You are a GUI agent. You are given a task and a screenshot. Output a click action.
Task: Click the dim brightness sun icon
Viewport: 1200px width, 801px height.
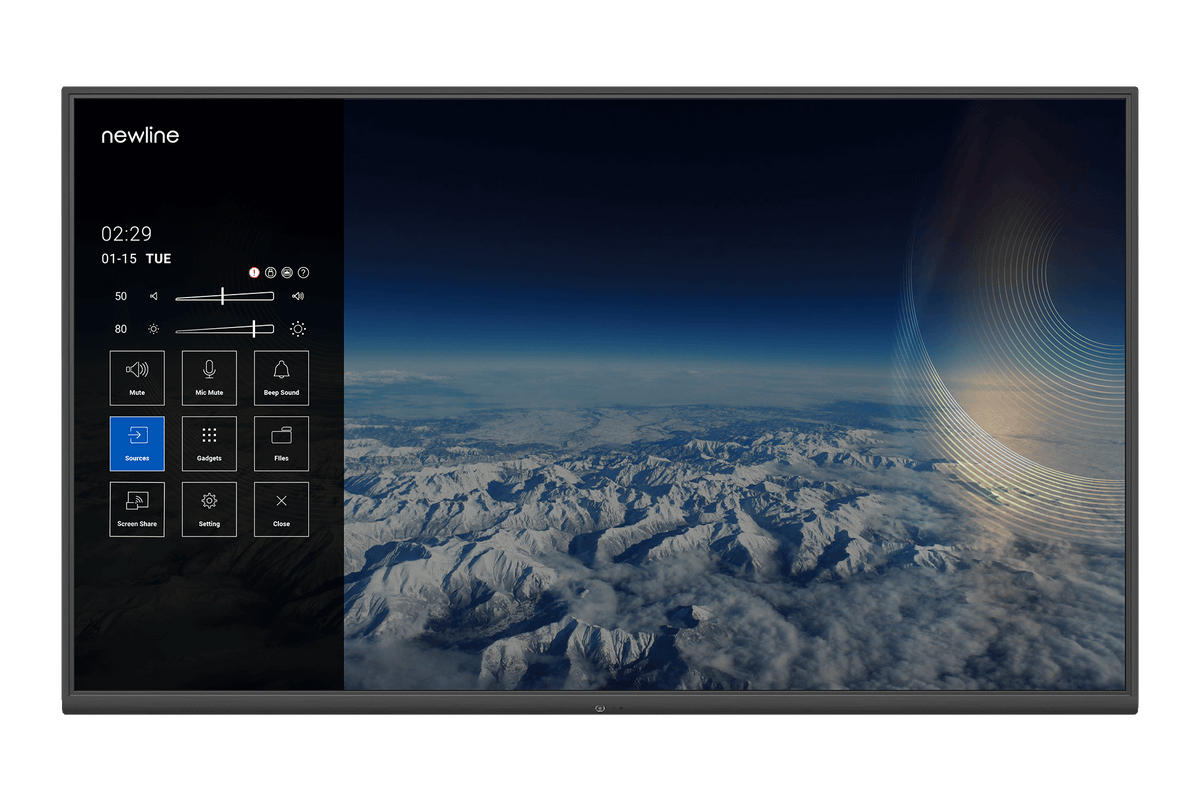click(154, 328)
